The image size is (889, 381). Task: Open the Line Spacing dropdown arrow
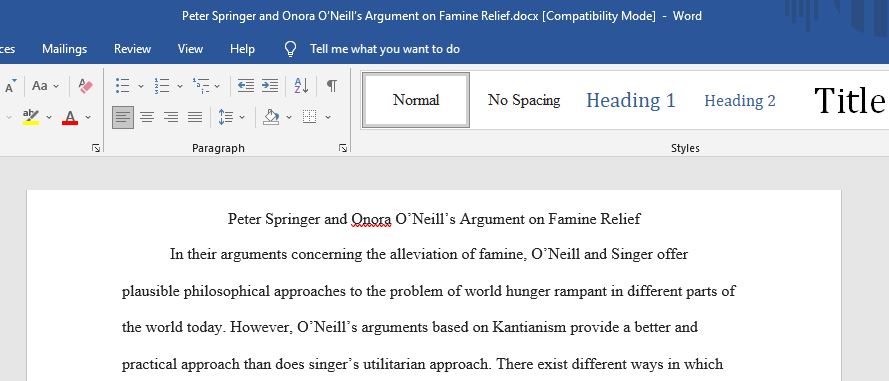pos(242,117)
